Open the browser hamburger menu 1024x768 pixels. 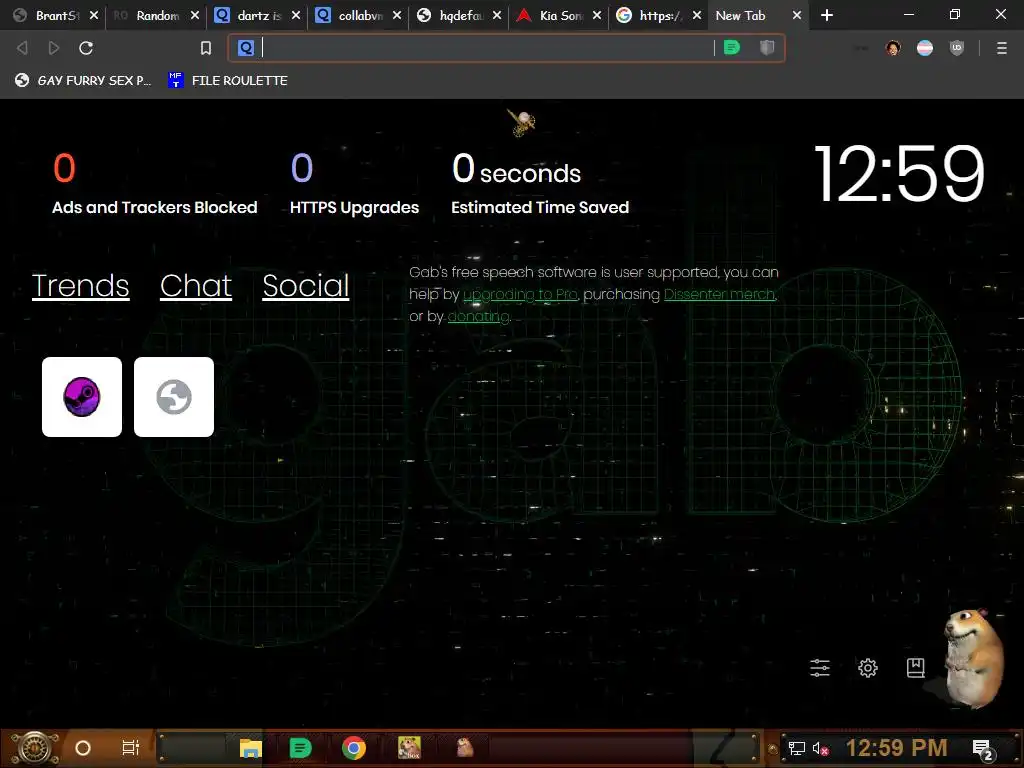click(x=1002, y=48)
